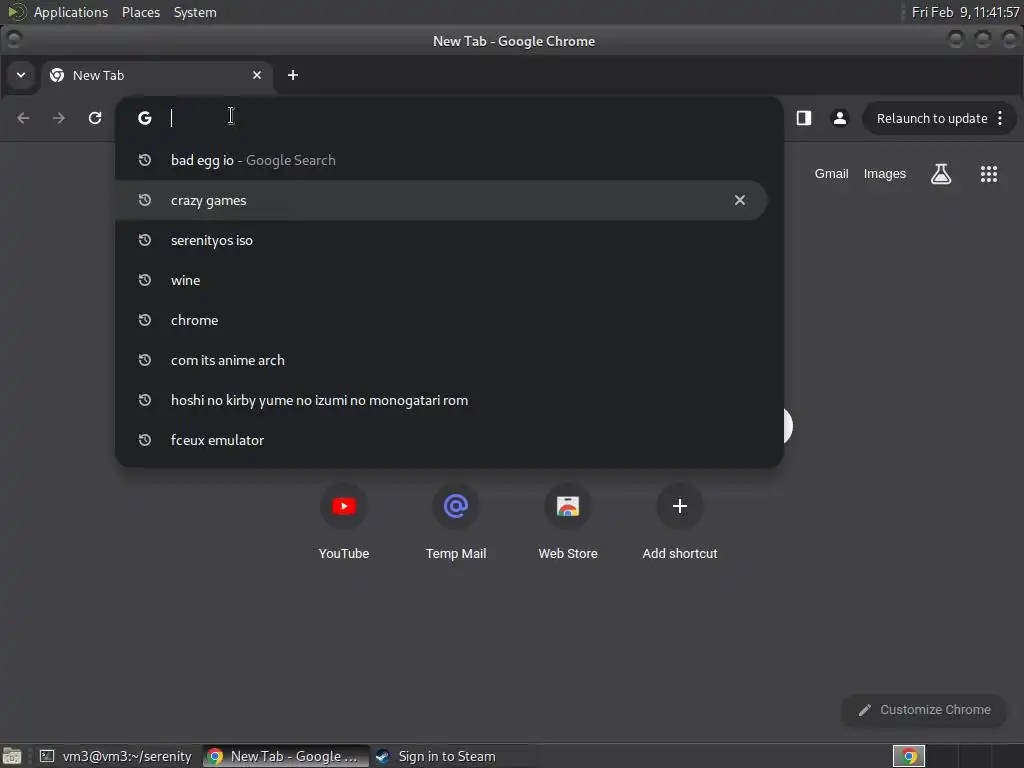1024x768 pixels.
Task: Click history icon beside serenityos iso
Action: 145,240
